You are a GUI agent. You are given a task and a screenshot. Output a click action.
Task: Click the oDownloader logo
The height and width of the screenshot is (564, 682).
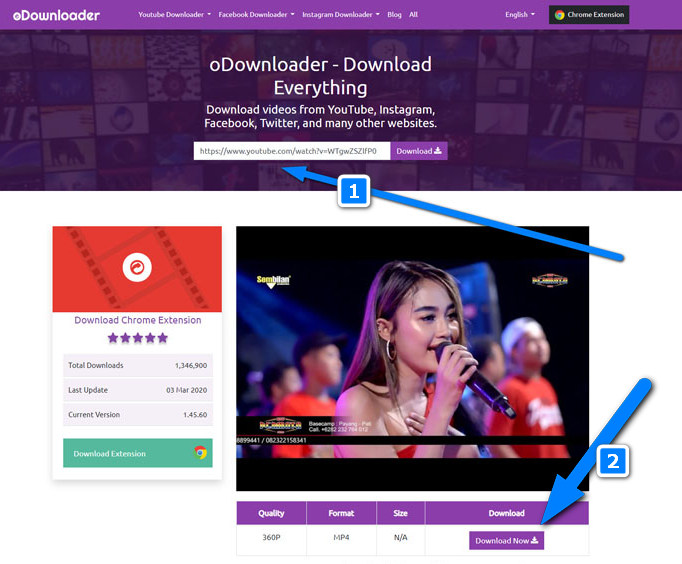(x=56, y=15)
